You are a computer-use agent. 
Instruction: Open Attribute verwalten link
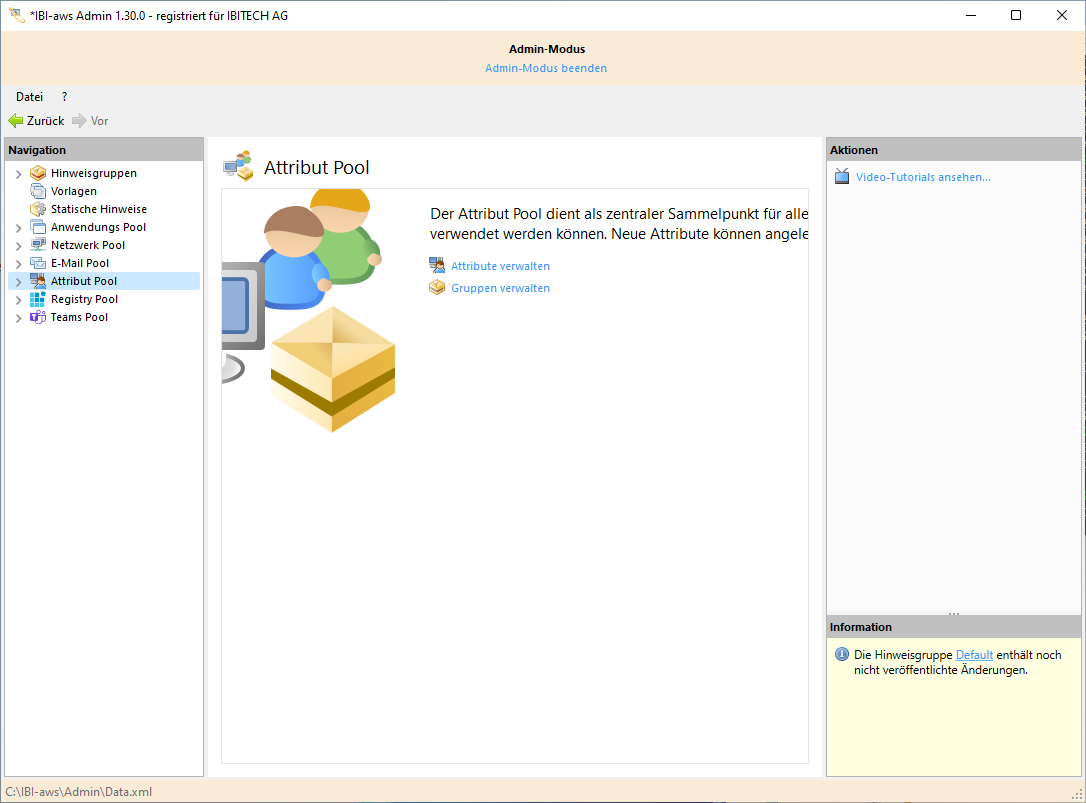(x=500, y=266)
